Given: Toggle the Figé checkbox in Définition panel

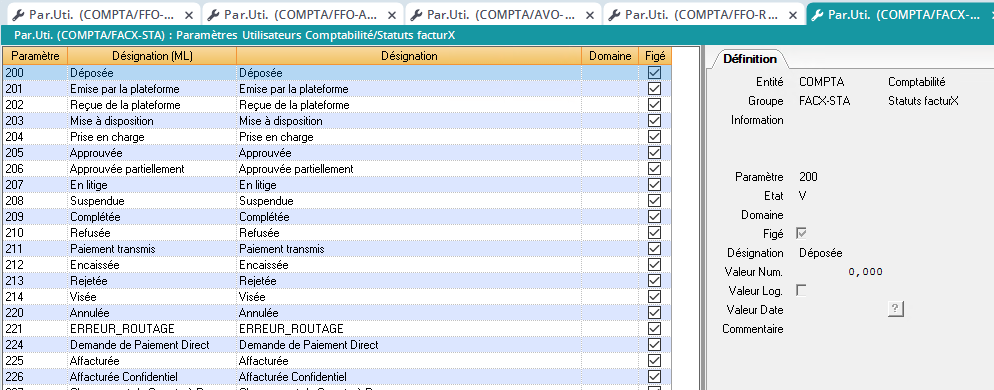Looking at the screenshot, I should (802, 233).
